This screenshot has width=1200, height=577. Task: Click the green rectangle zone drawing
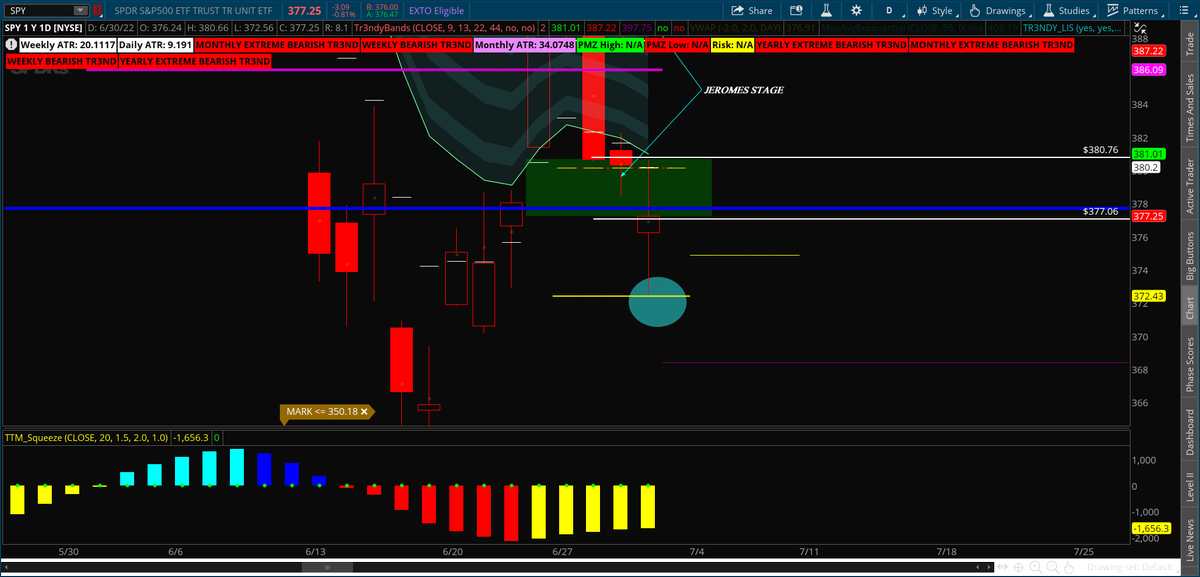[618, 186]
